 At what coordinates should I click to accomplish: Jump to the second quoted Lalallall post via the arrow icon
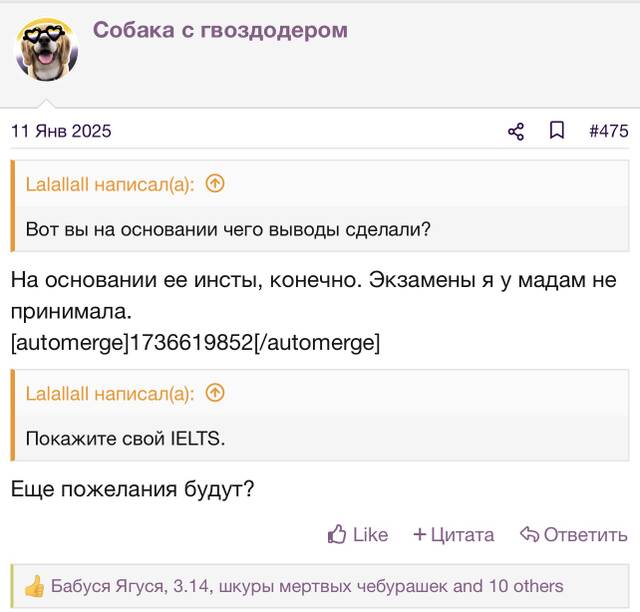[x=215, y=393]
